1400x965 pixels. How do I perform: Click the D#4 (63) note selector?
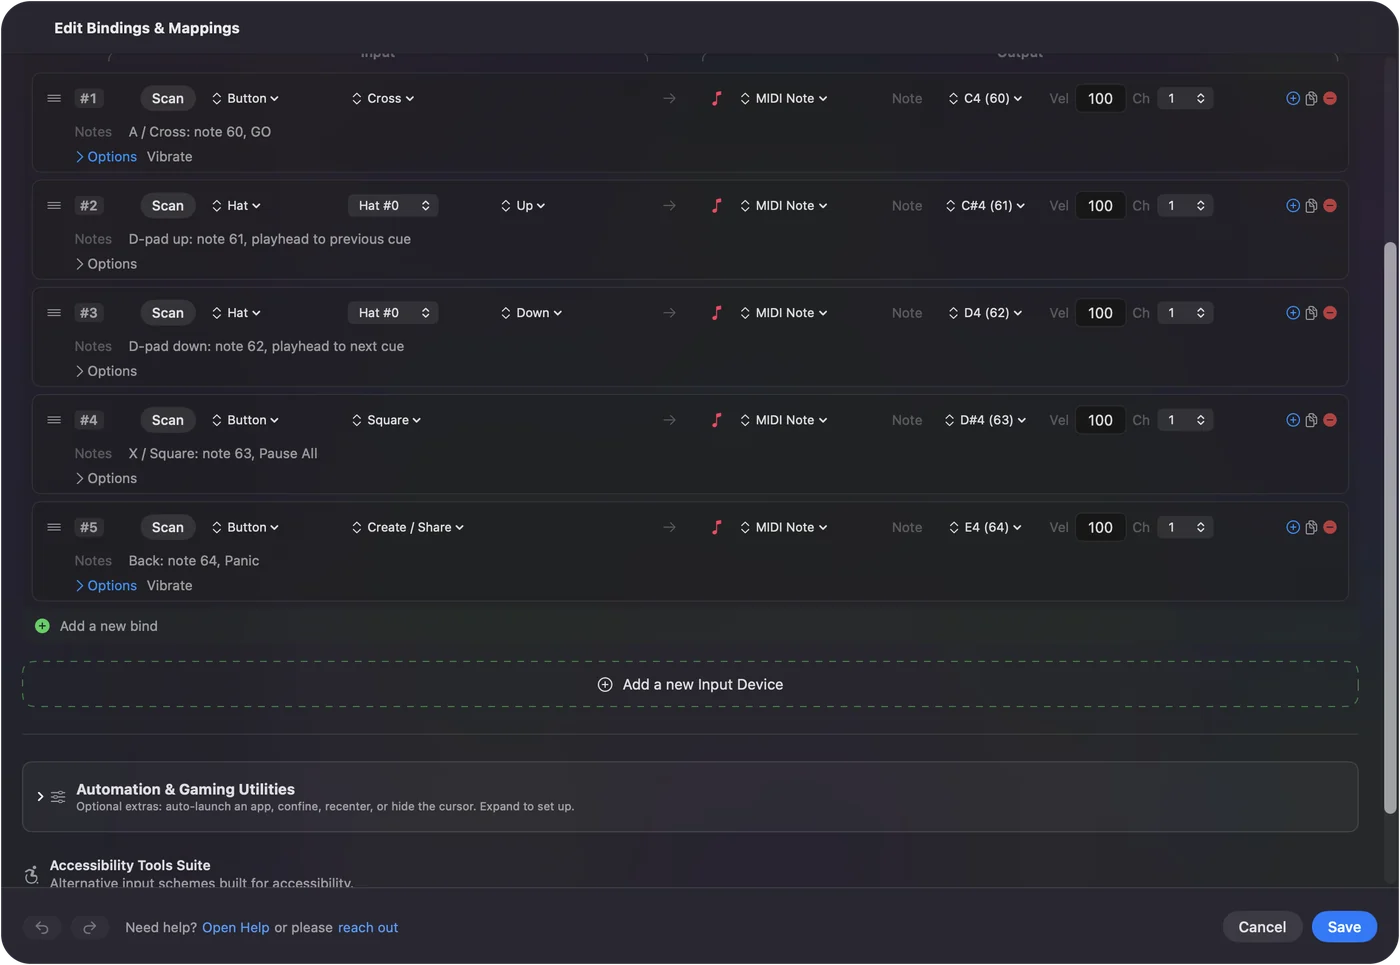tap(986, 420)
